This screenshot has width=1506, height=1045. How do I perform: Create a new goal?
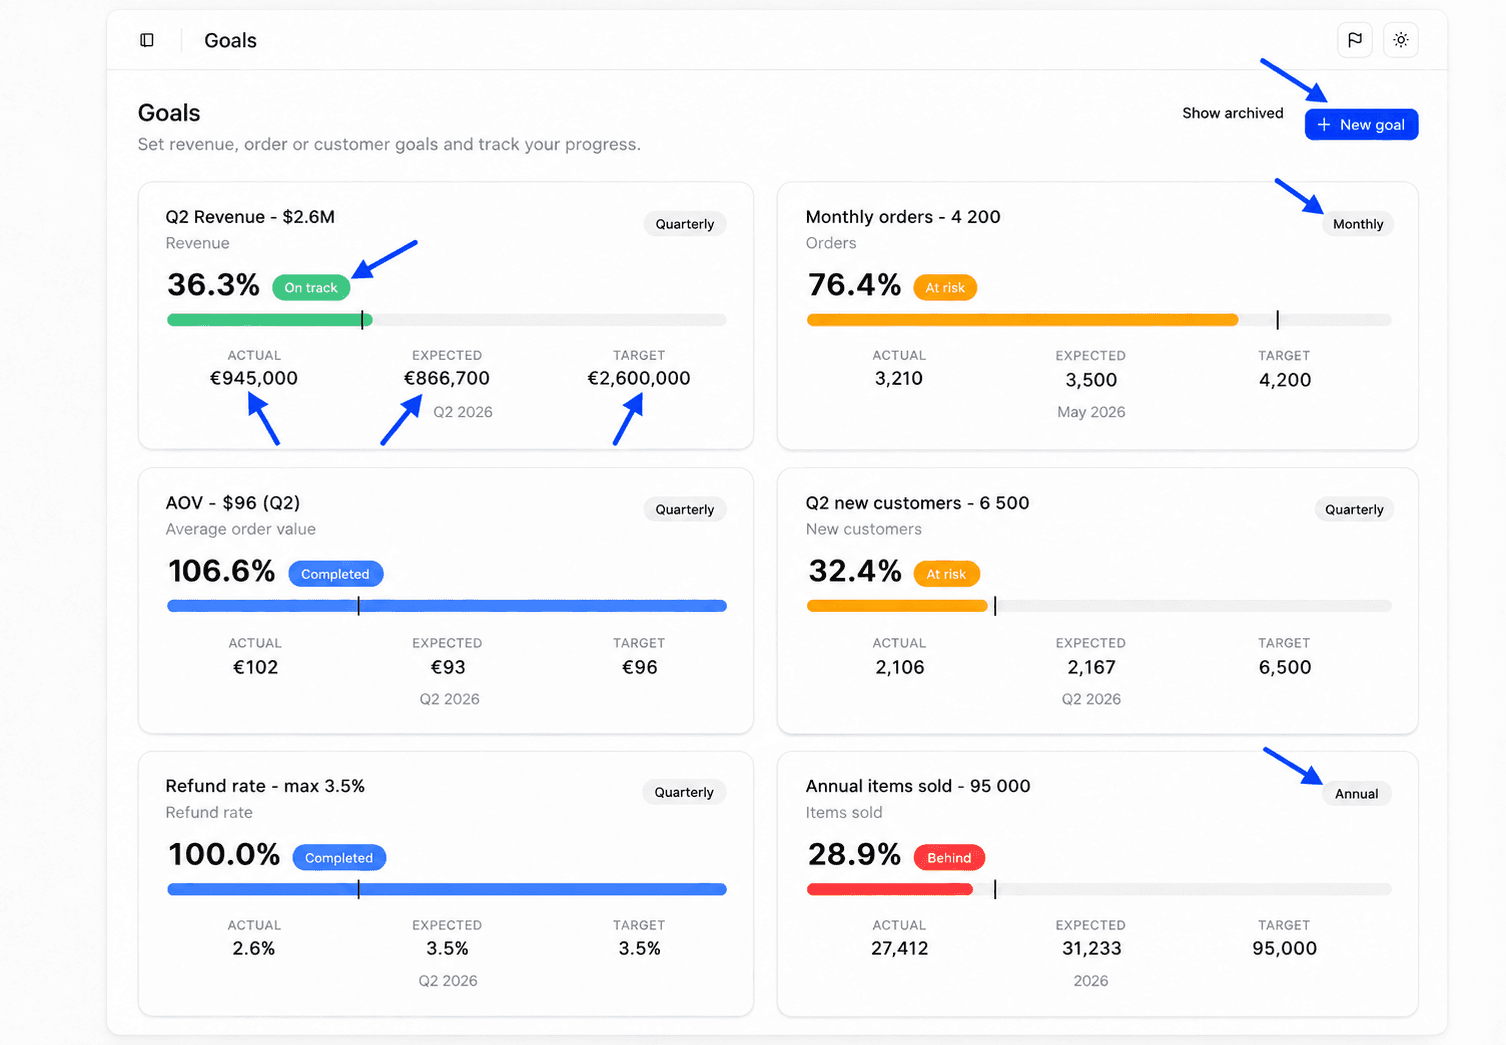coord(1361,124)
